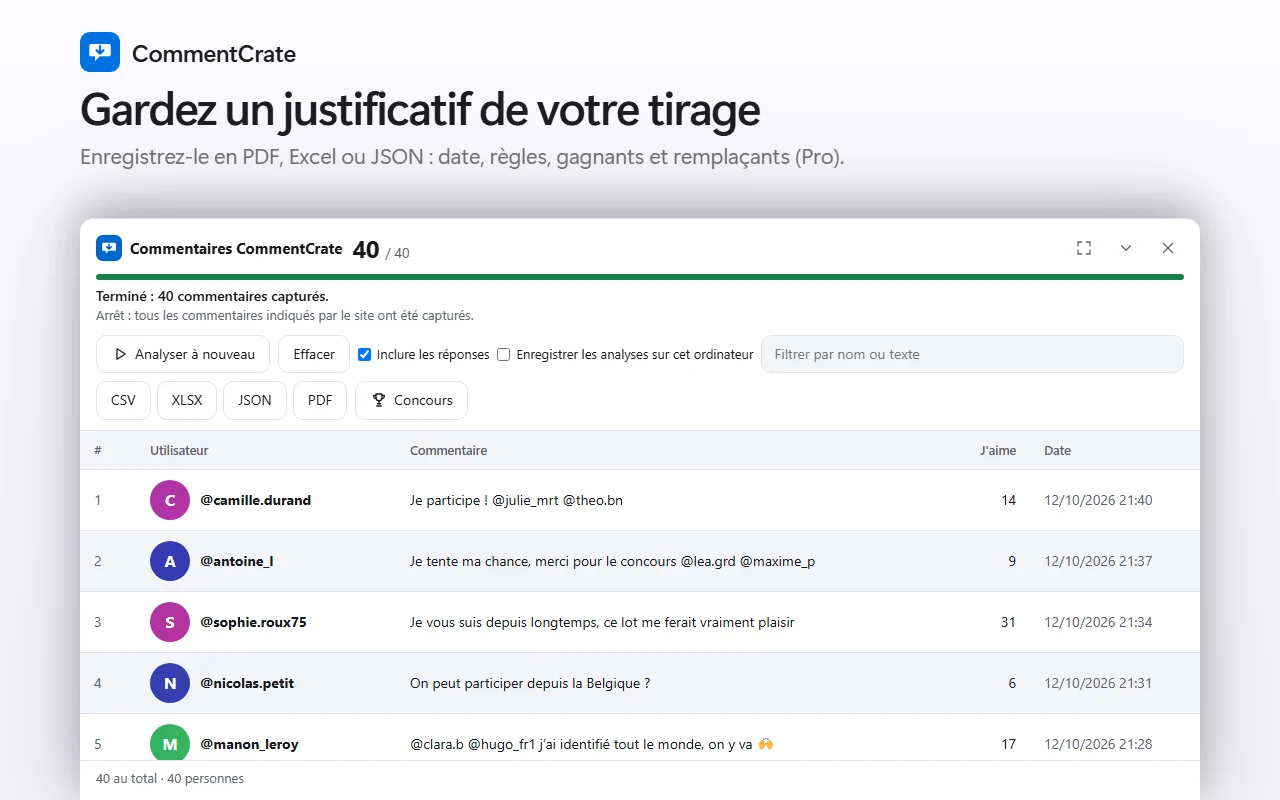Click comment 'On peut participer depuis la Belgique ?'
The width and height of the screenshot is (1280, 800).
click(530, 683)
